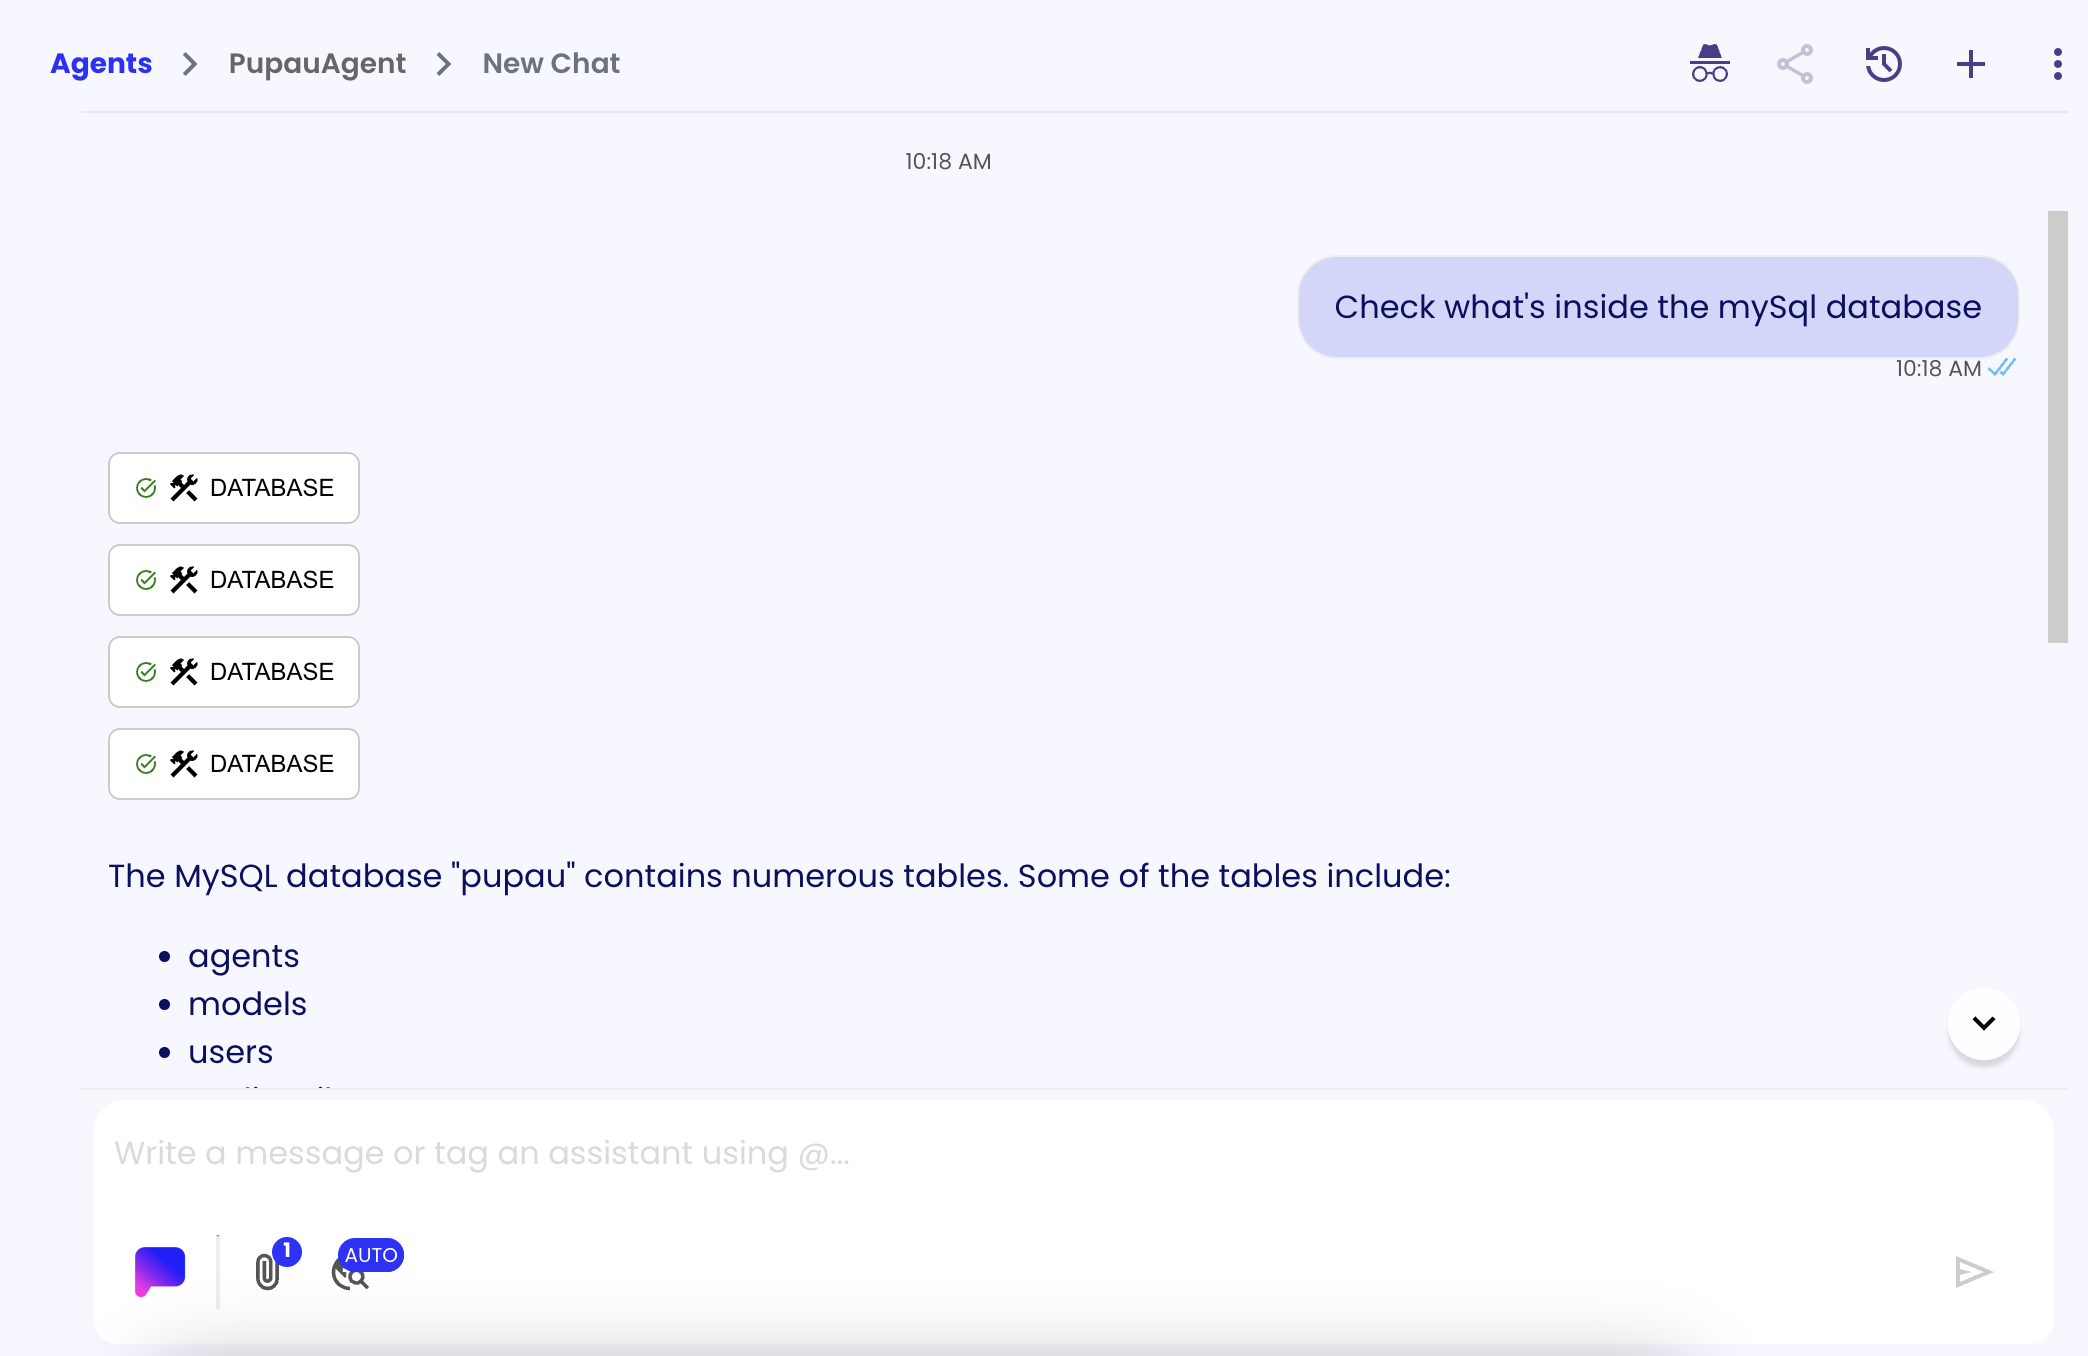Expand the third DATABASE tool call
The width and height of the screenshot is (2088, 1356).
tap(234, 672)
